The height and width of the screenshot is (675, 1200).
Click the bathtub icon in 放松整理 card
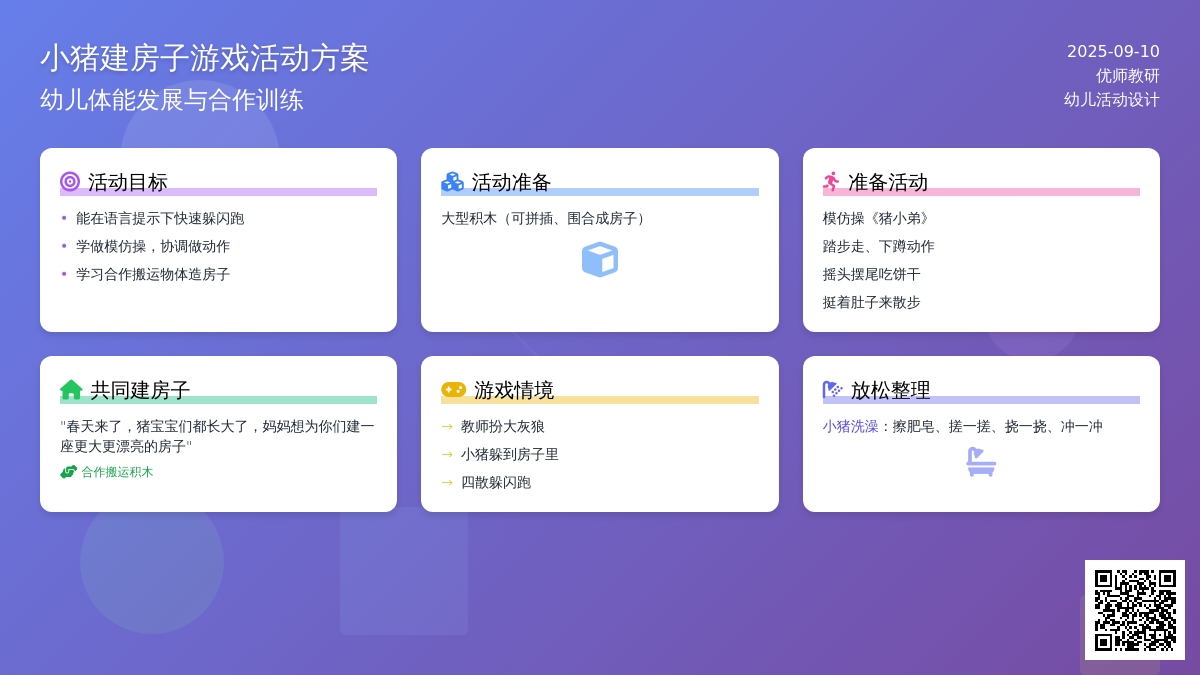[x=981, y=462]
